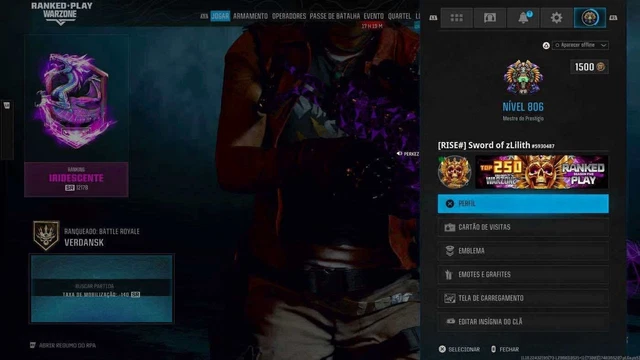Open Cartão de Visitas option
This screenshot has width=640, height=360.
(x=523, y=227)
